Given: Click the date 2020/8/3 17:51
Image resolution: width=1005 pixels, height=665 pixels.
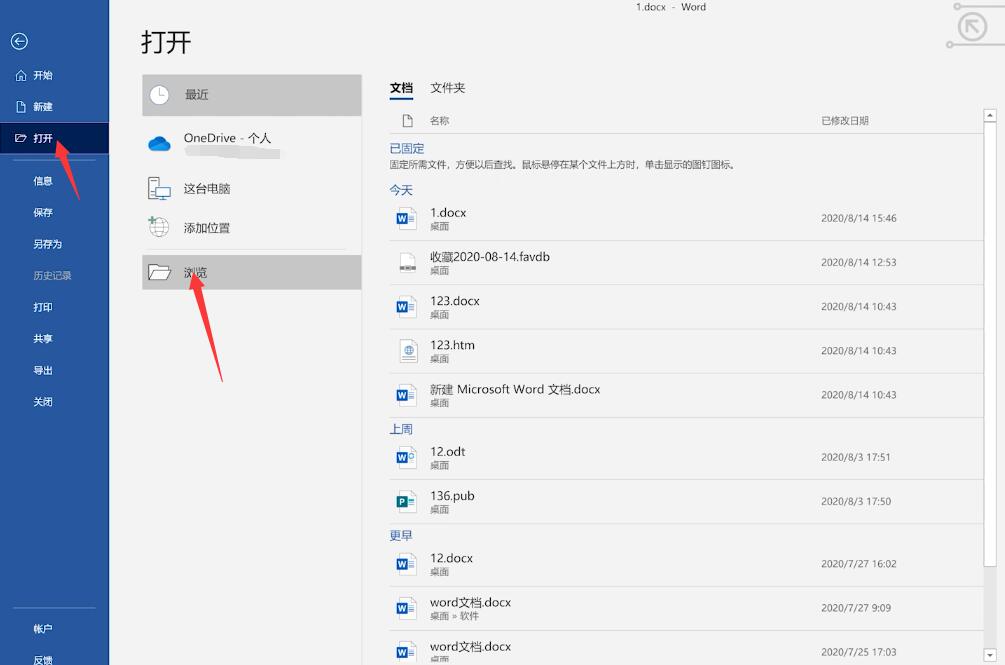Looking at the screenshot, I should click(x=856, y=457).
